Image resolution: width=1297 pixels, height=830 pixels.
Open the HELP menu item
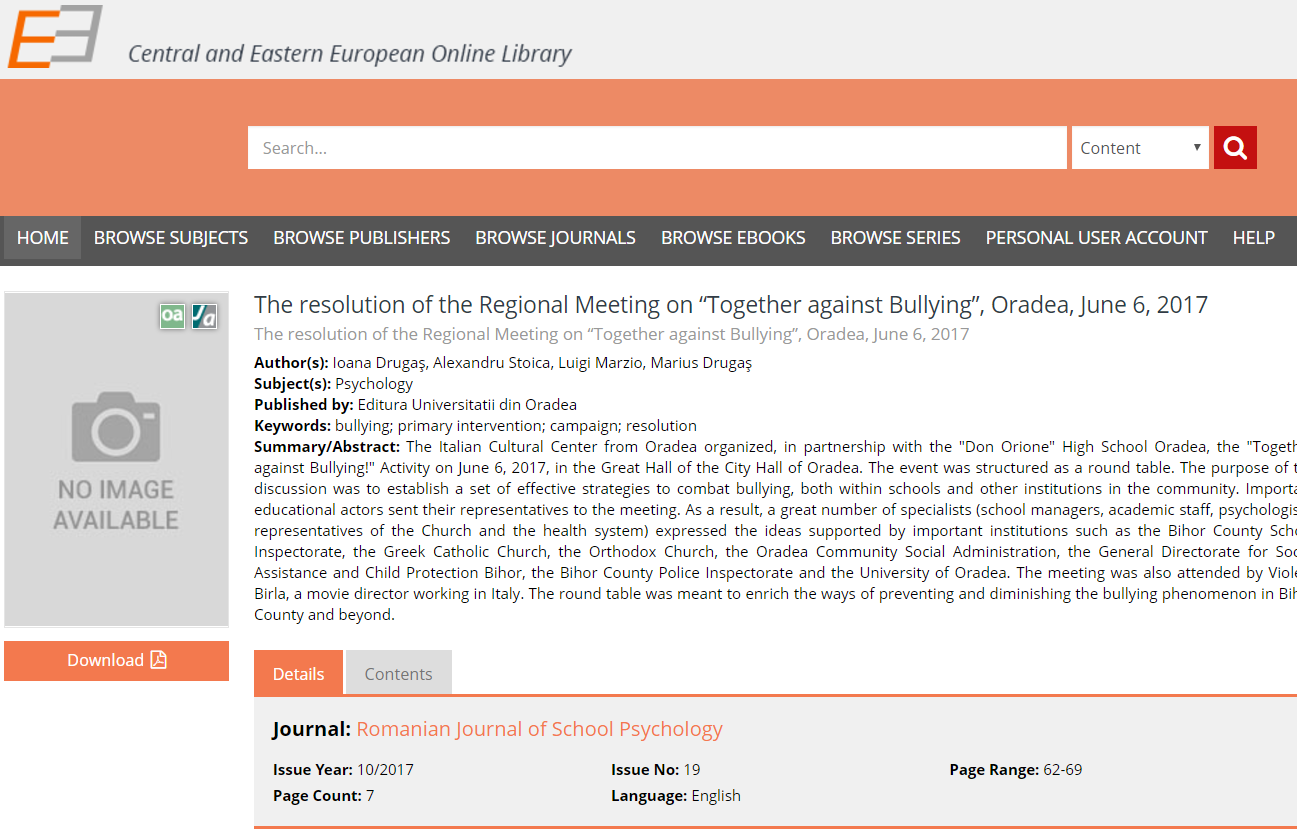click(x=1253, y=238)
